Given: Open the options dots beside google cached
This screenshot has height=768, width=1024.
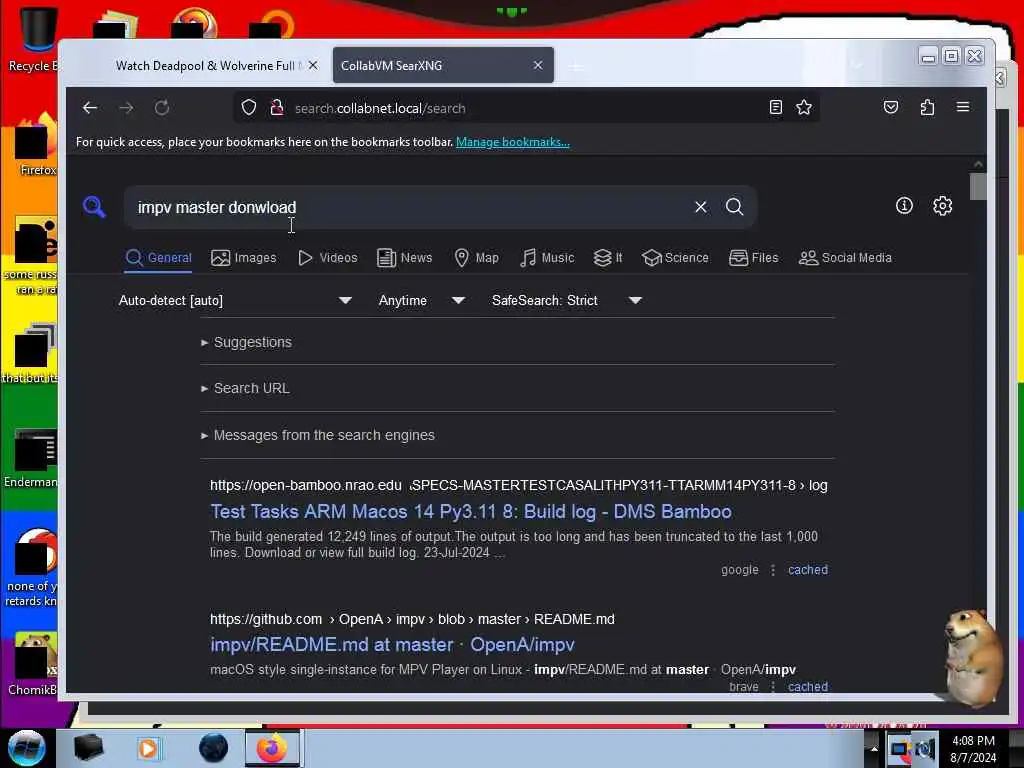Looking at the screenshot, I should click(x=773, y=570).
